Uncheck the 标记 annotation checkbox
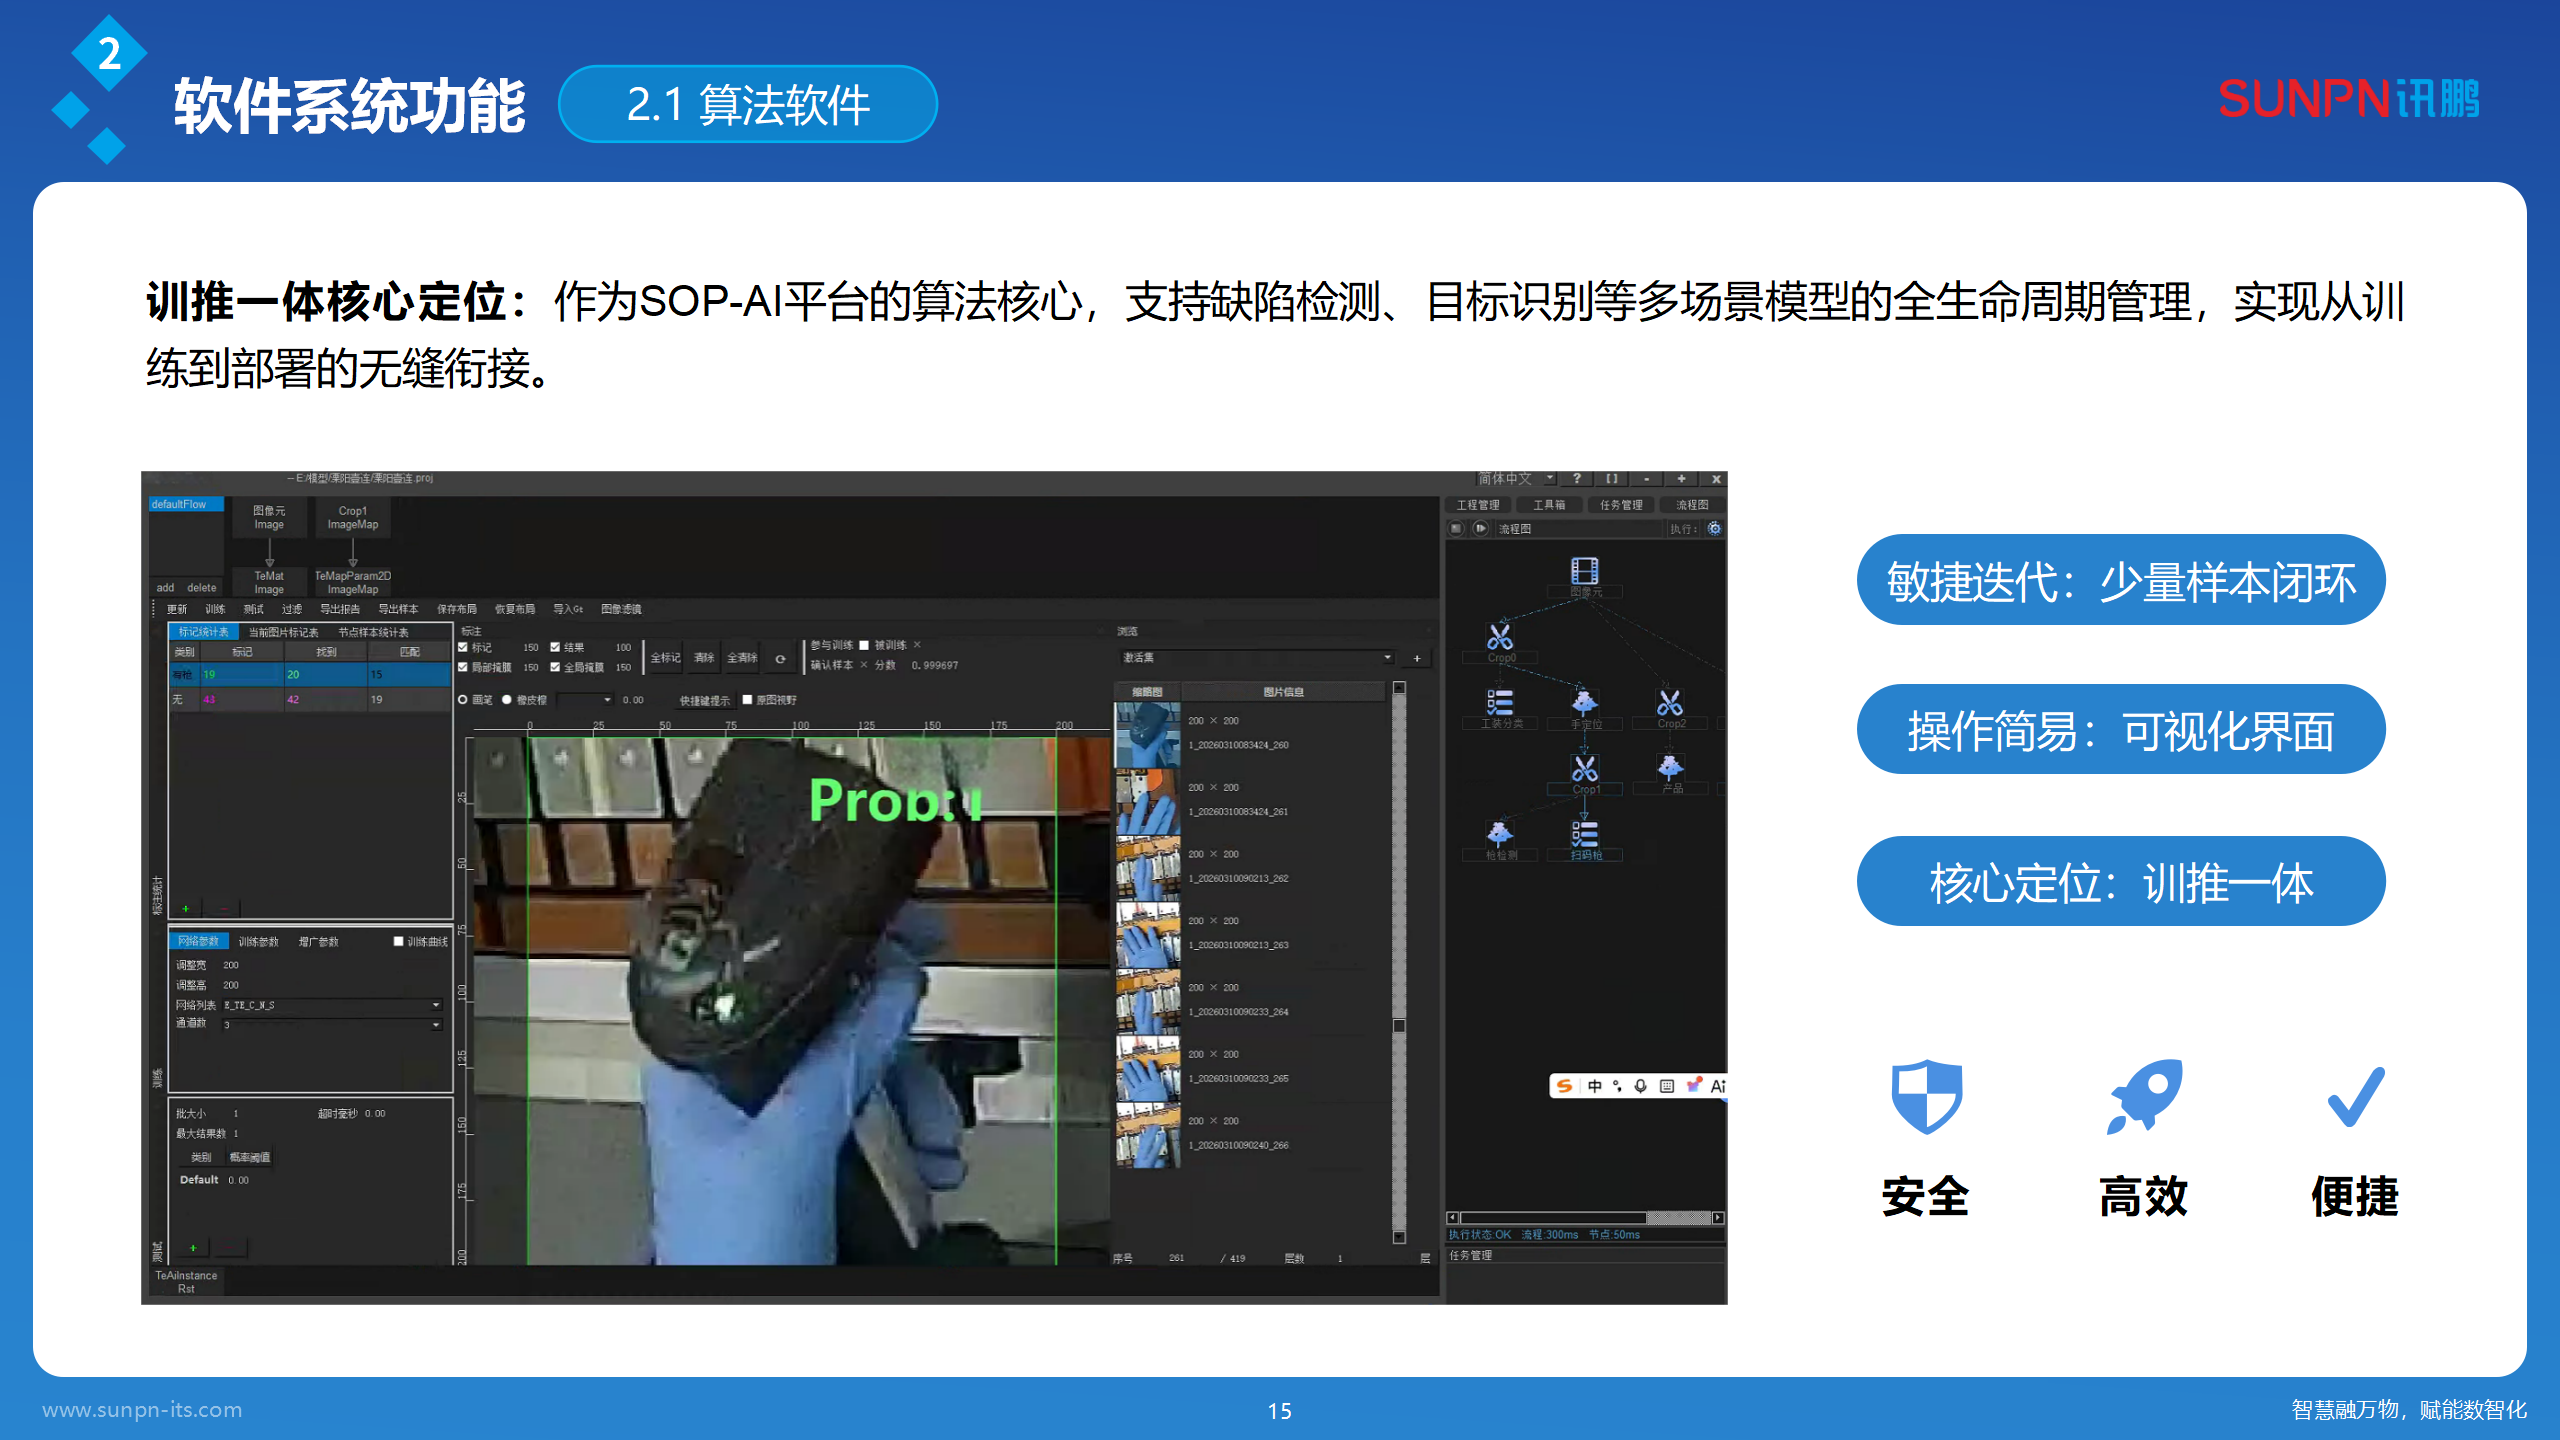2560x1440 pixels. coord(462,647)
